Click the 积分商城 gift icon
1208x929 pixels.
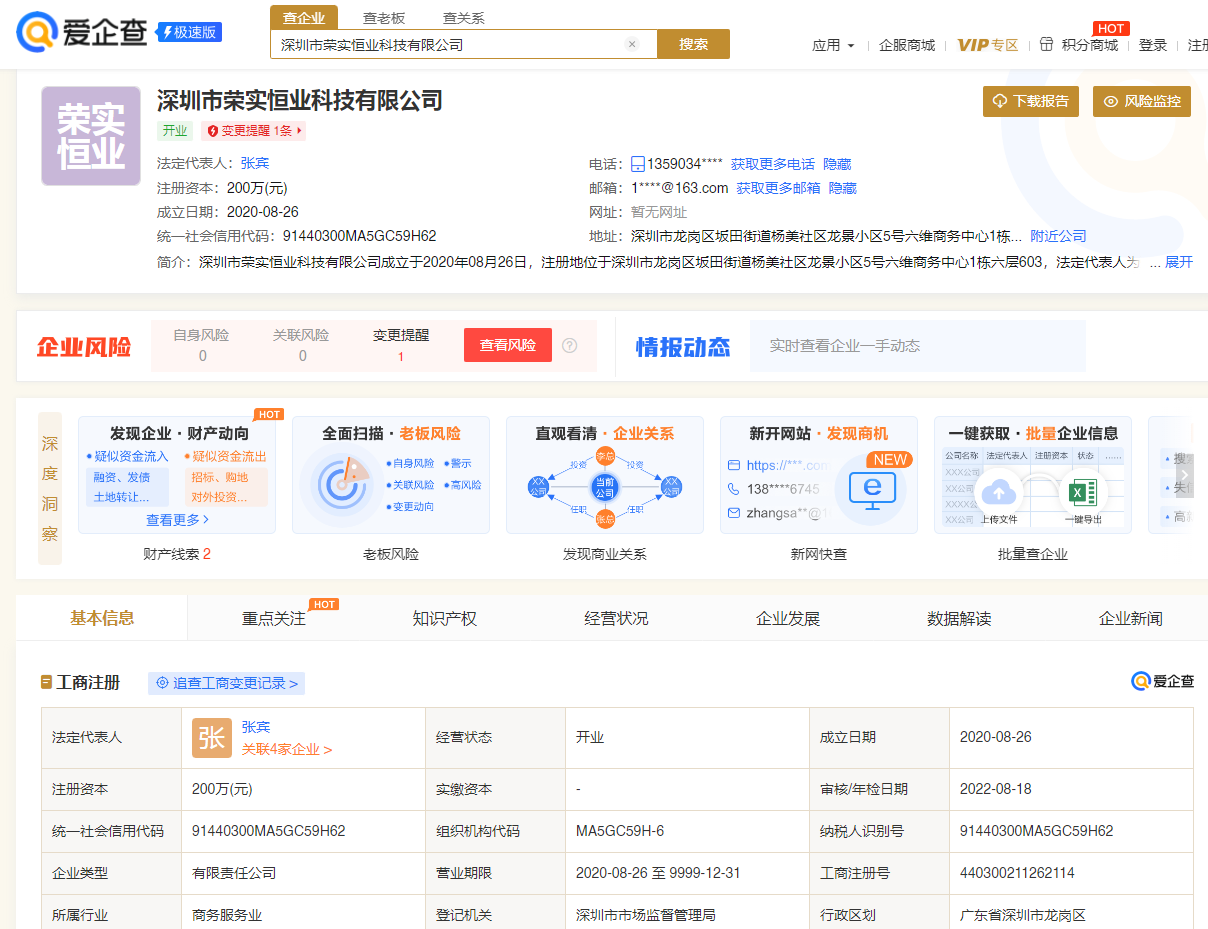1047,45
